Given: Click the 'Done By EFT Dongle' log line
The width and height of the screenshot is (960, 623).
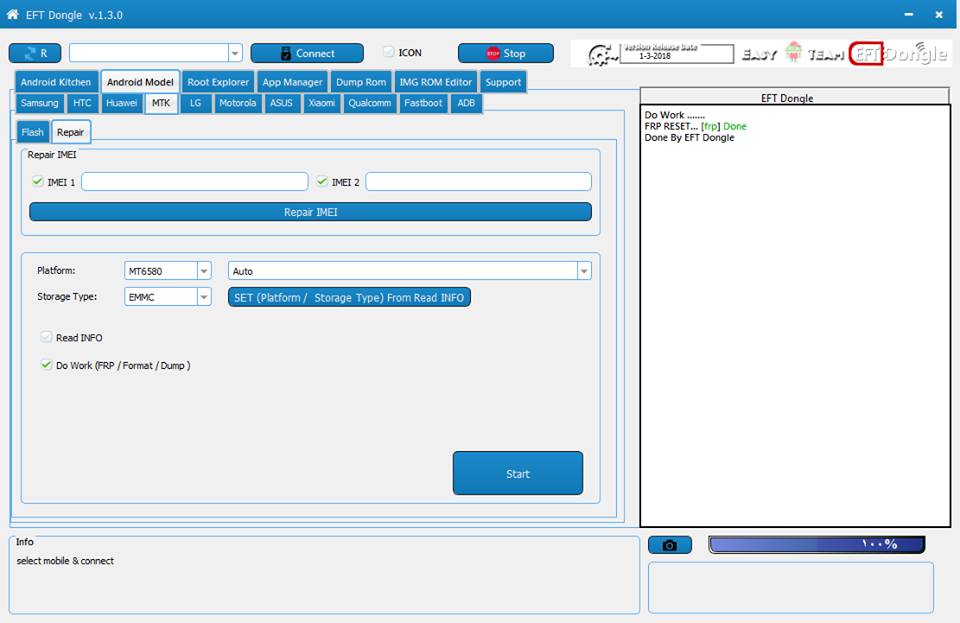Looking at the screenshot, I should click(689, 138).
